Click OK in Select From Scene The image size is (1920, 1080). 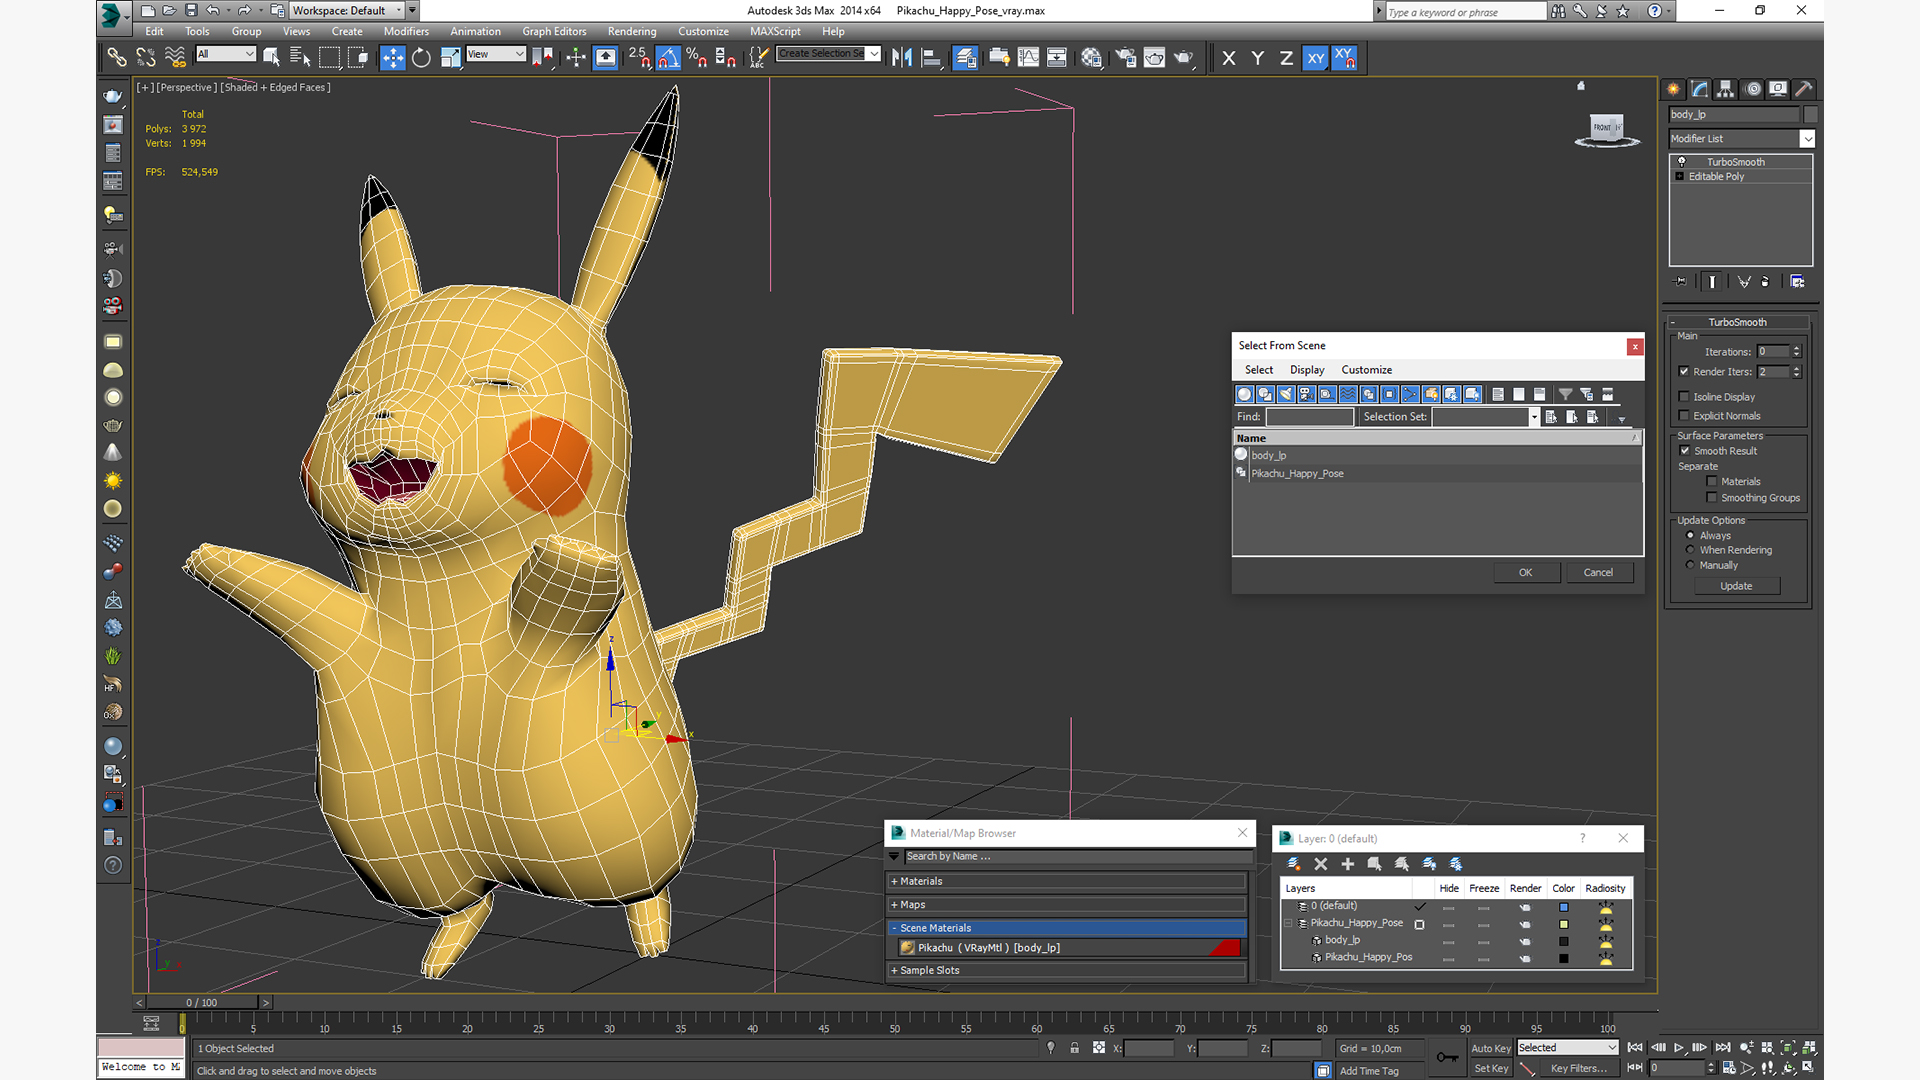point(1526,573)
